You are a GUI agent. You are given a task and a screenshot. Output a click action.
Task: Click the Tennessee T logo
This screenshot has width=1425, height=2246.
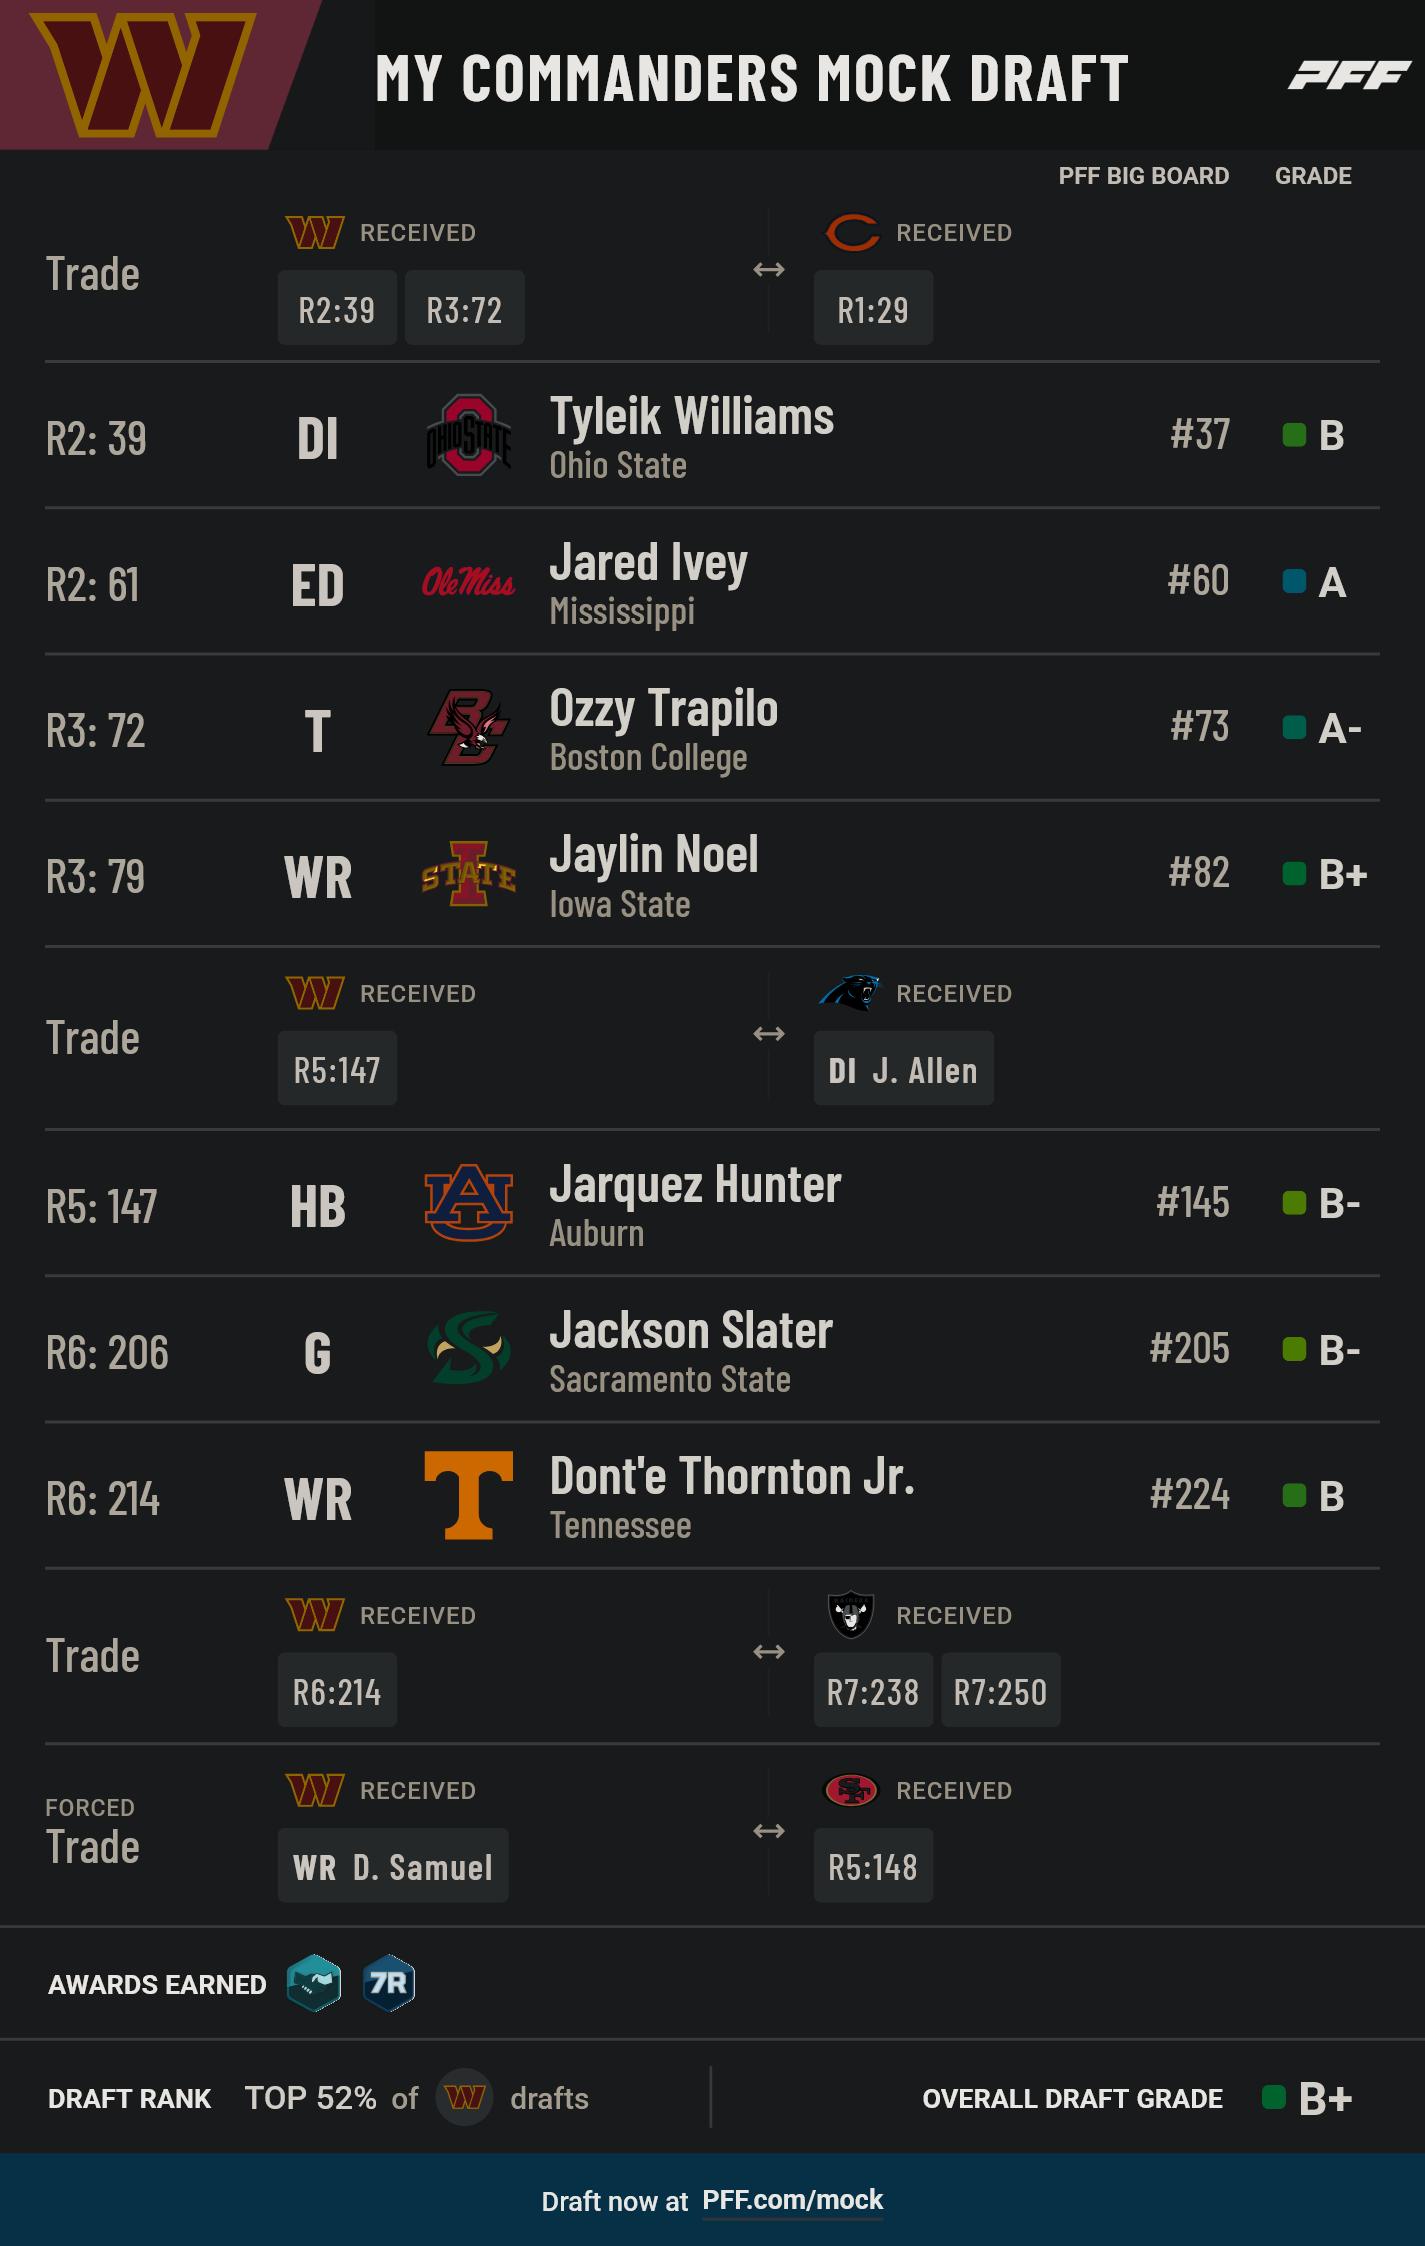click(x=469, y=1495)
